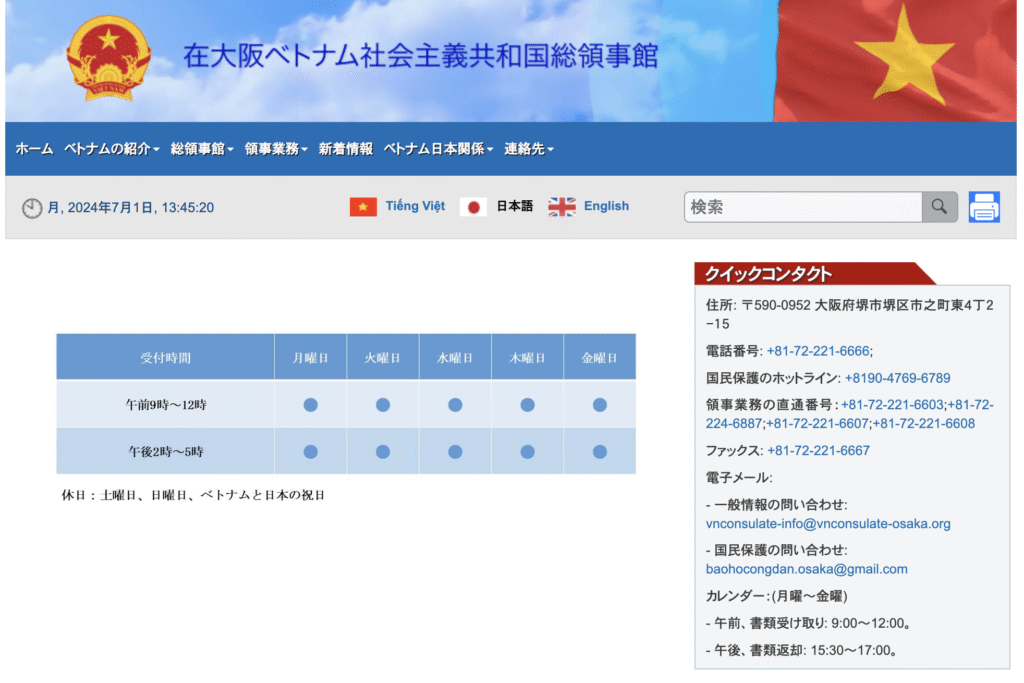The width and height of the screenshot is (1024, 683).
Task: Open the 新着情報 menu item
Action: point(345,149)
